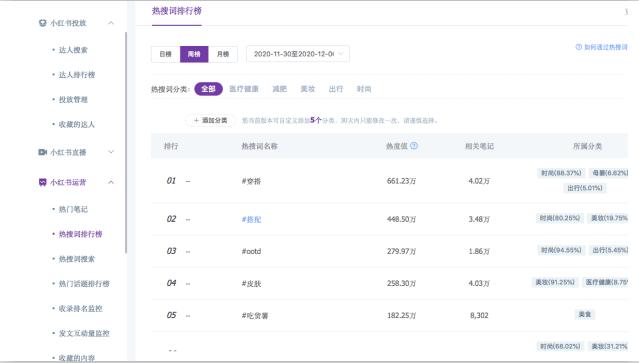Screen dimensions: 639x363
Task: Select the 全部 category filter
Action: coord(208,89)
